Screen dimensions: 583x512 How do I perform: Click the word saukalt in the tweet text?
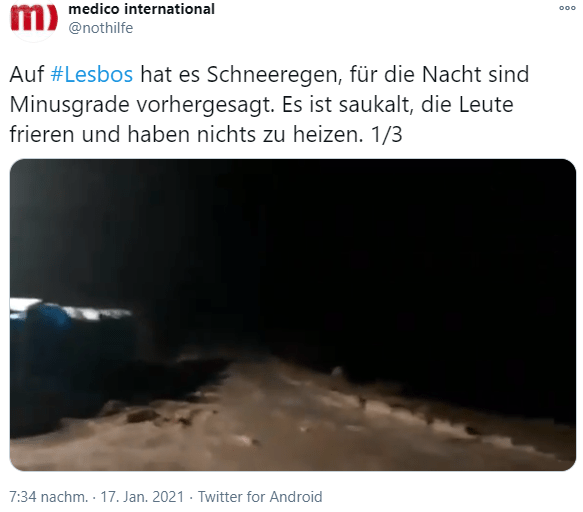tap(376, 105)
